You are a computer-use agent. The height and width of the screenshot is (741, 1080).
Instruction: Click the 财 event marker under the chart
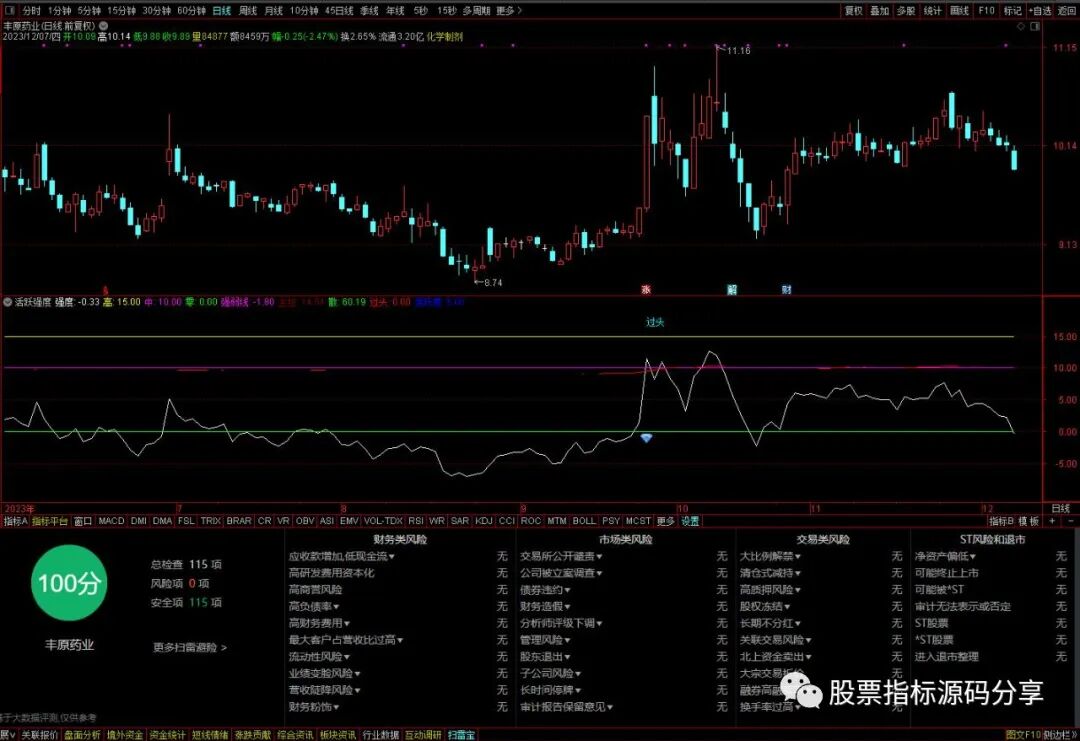tap(787, 290)
